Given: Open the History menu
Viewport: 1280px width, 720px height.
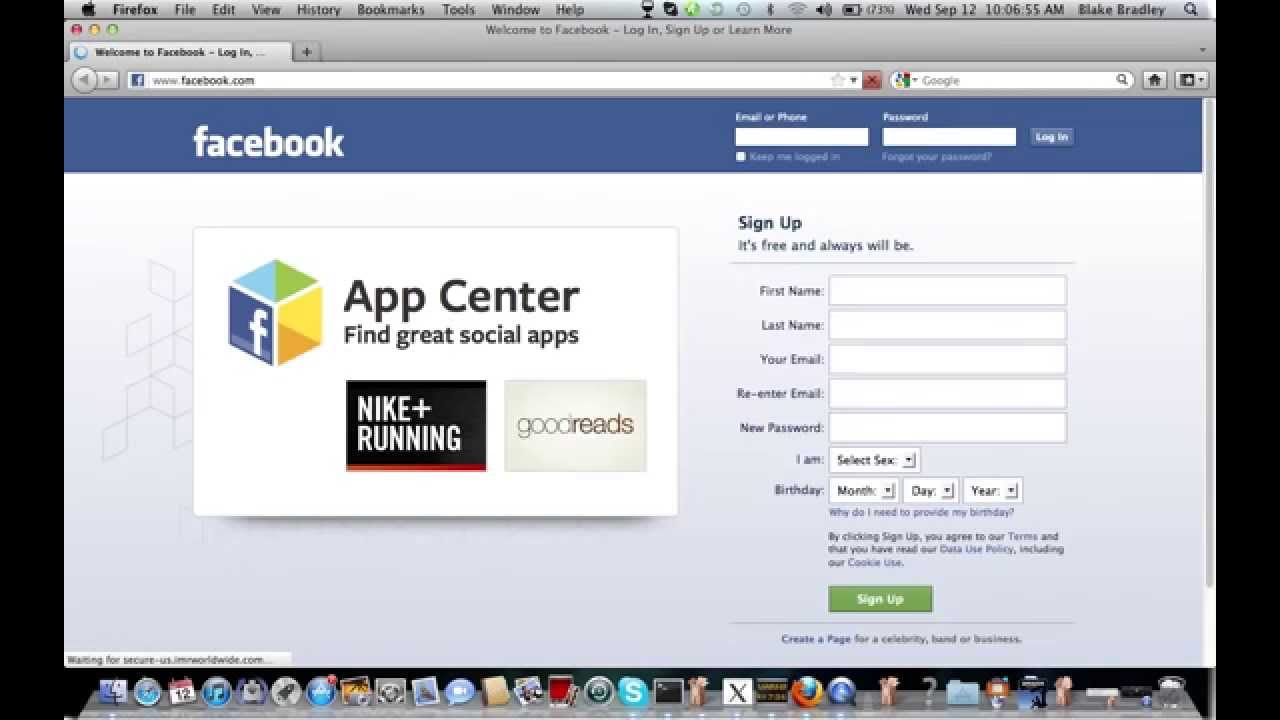Looking at the screenshot, I should (x=318, y=9).
